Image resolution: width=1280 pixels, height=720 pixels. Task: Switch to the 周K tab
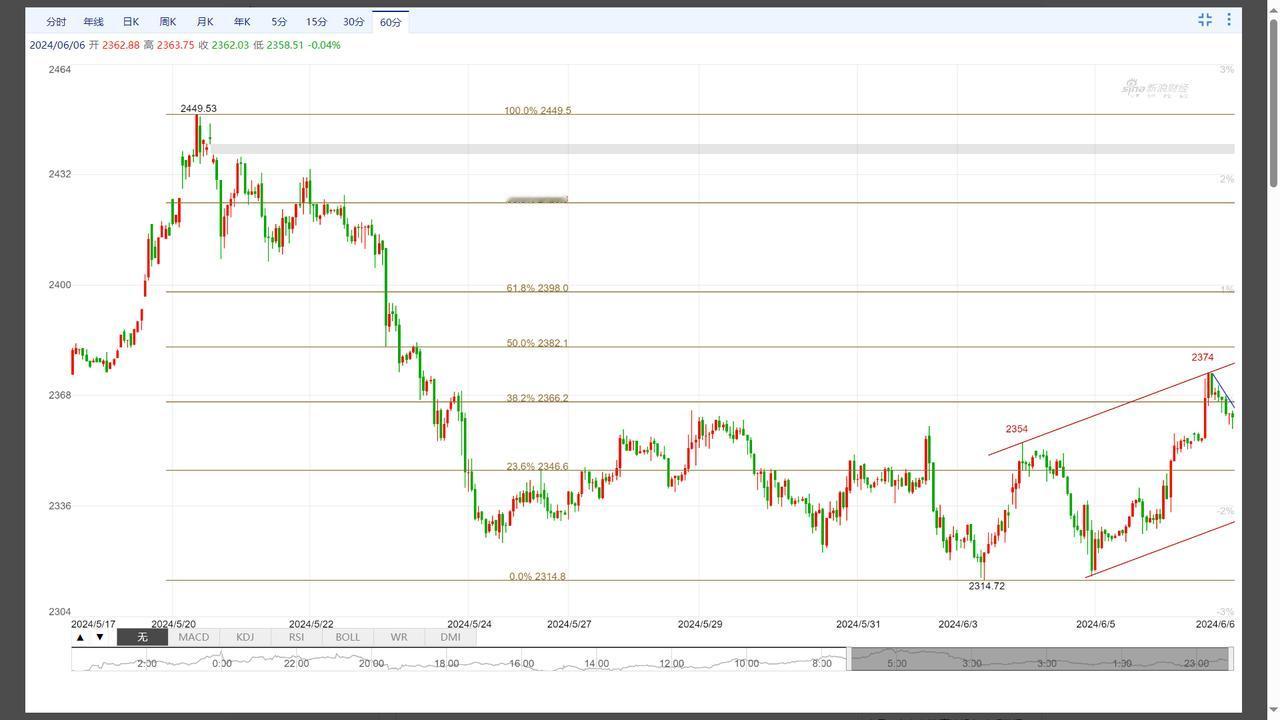coord(168,22)
